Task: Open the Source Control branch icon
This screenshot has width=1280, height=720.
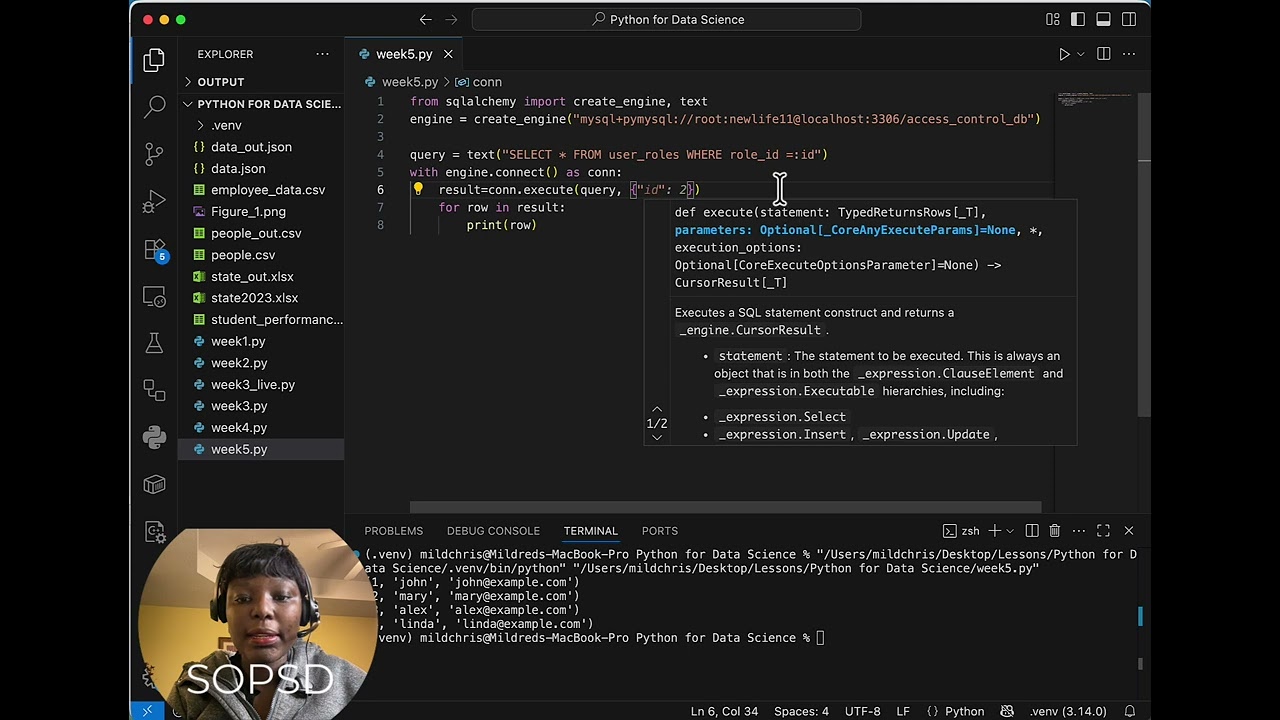Action: pos(154,153)
